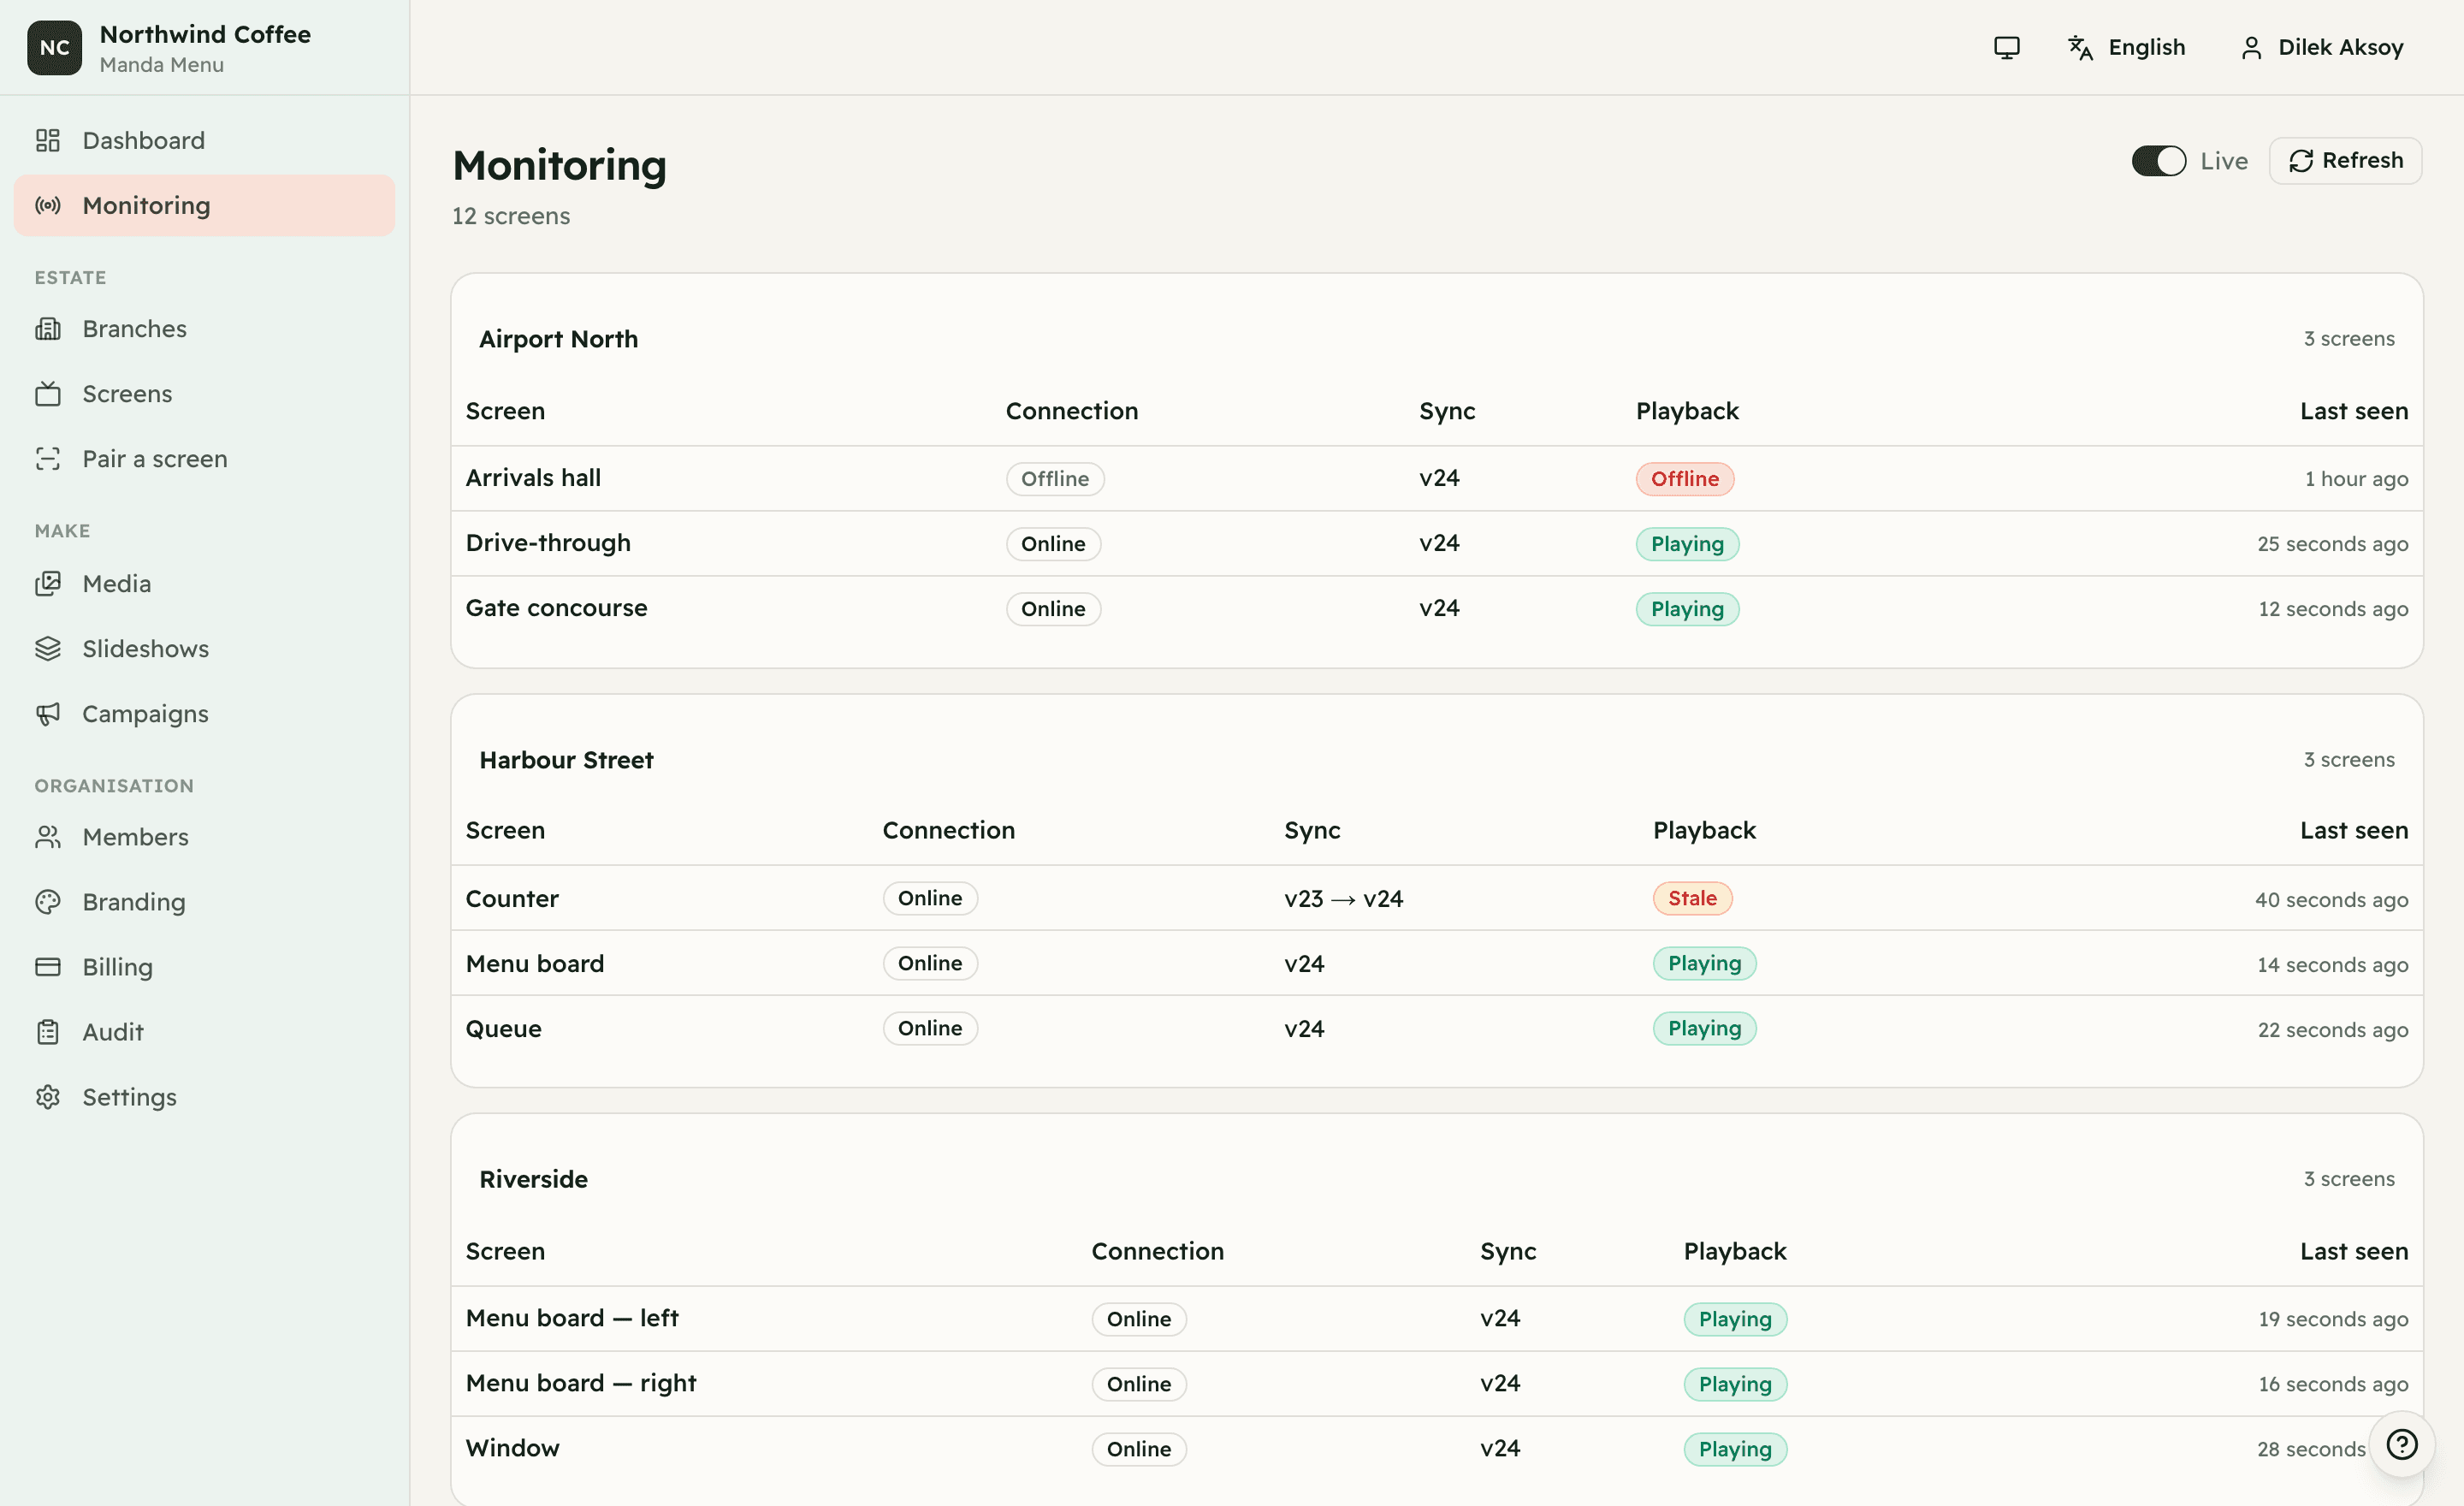The image size is (2464, 1506).
Task: Click the Counter screen name
Action: pos(512,899)
